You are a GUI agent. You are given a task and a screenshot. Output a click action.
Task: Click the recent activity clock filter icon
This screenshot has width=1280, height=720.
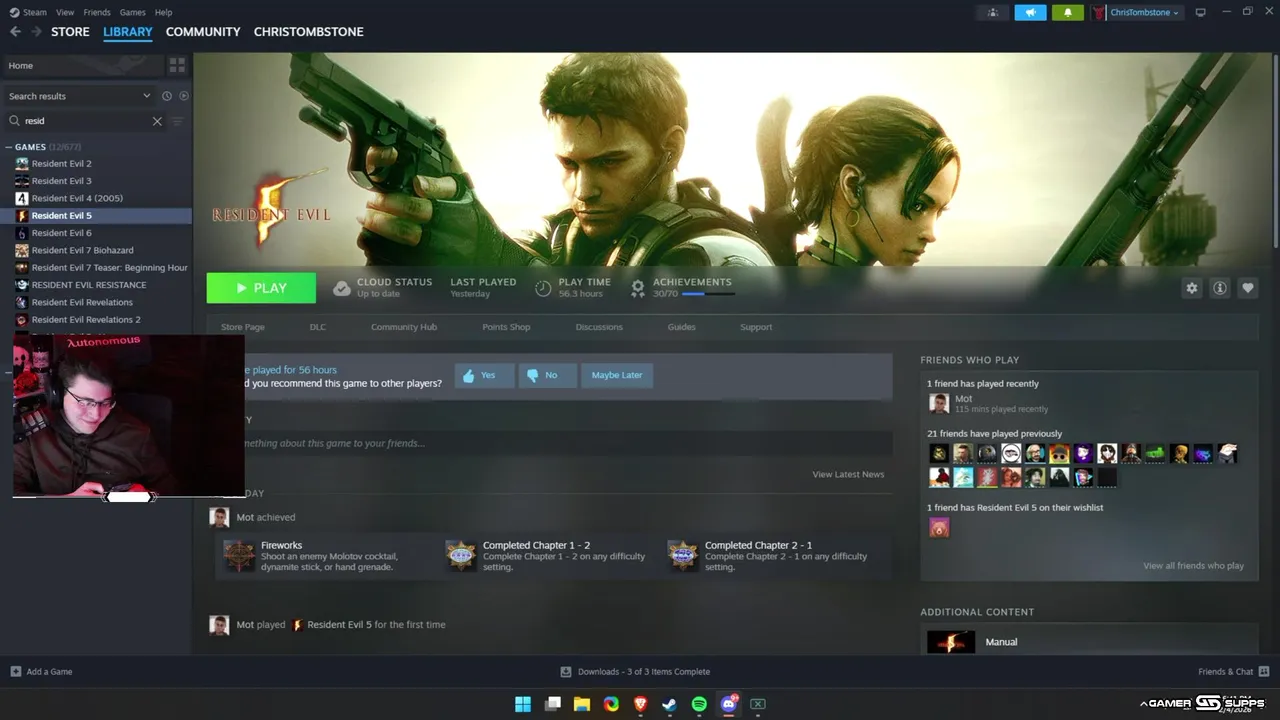point(167,96)
